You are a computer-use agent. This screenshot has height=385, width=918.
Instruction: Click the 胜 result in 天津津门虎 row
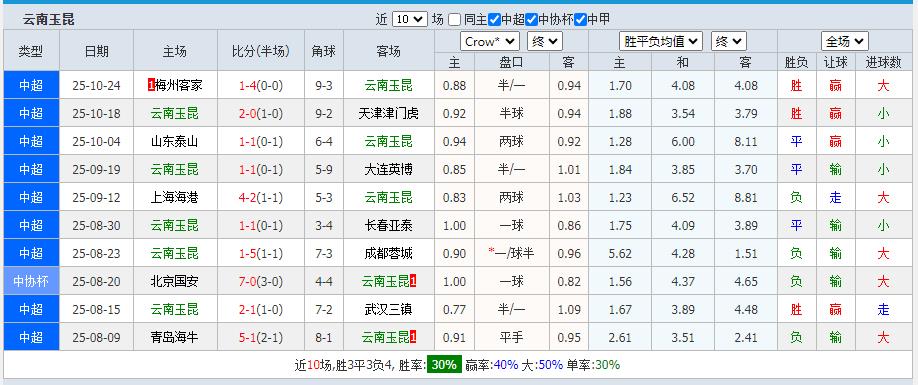[x=796, y=114]
